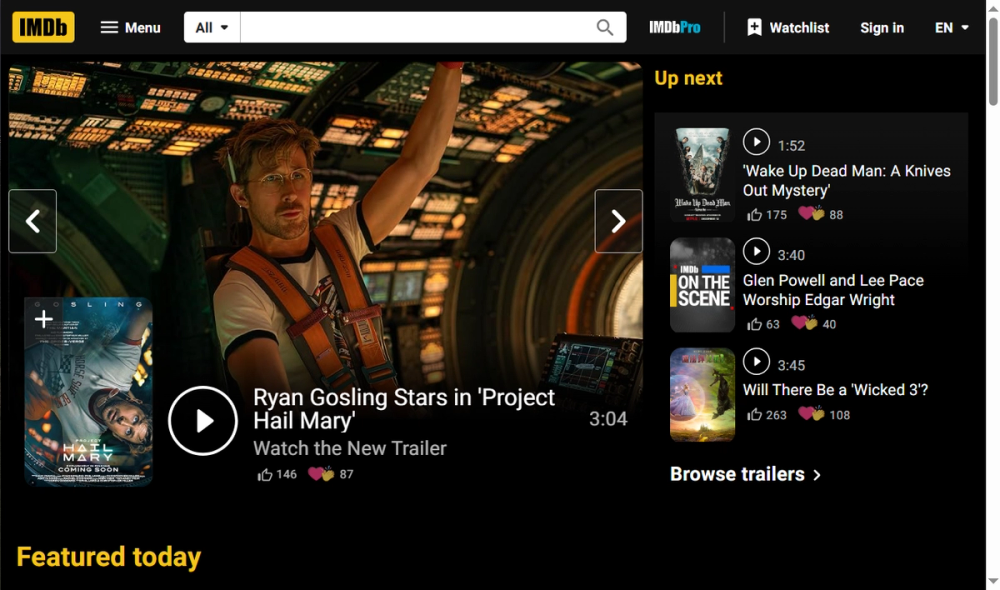Select the Wicked poster thumbnail
Screen dimensions: 1000x590
pos(702,394)
